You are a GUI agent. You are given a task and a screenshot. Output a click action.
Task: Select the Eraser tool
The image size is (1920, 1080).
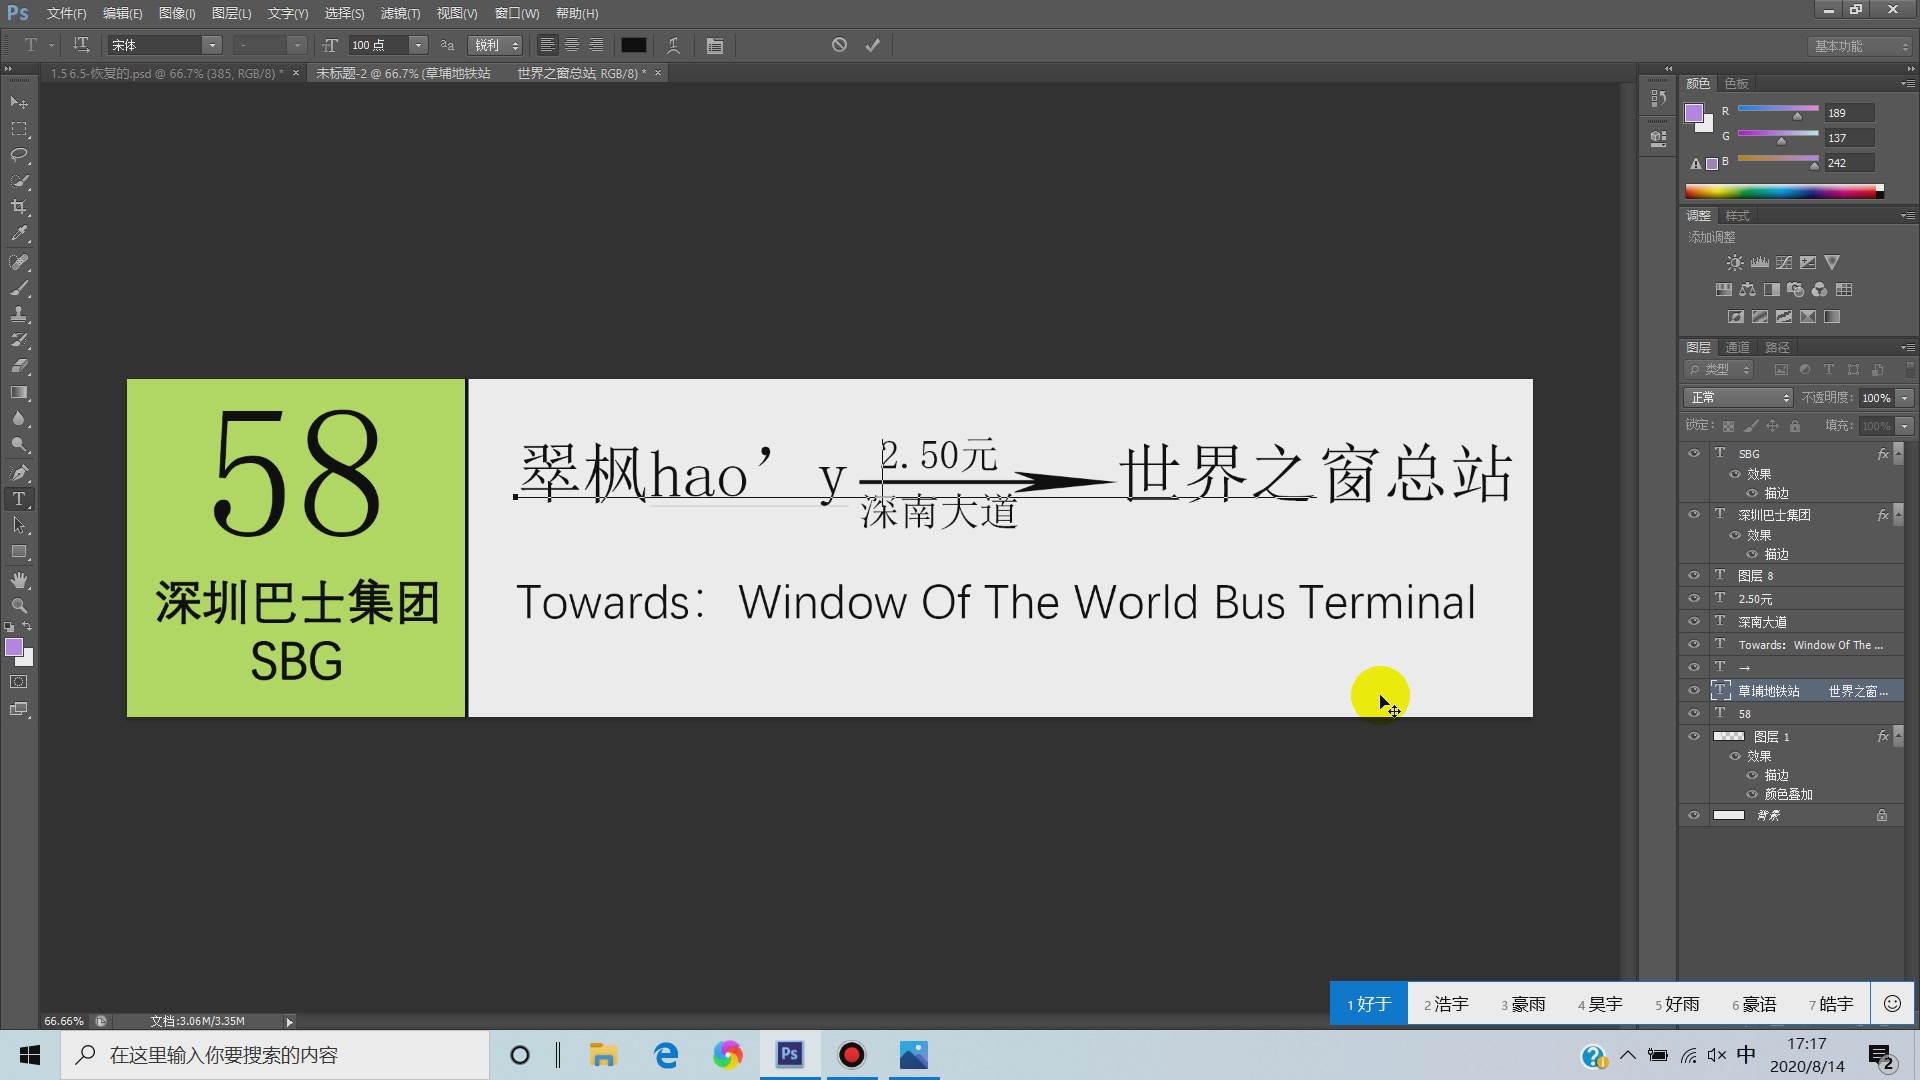[19, 366]
